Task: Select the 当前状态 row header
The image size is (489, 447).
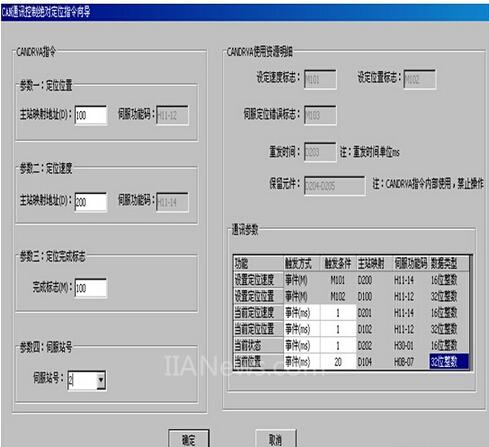Action: coord(258,345)
